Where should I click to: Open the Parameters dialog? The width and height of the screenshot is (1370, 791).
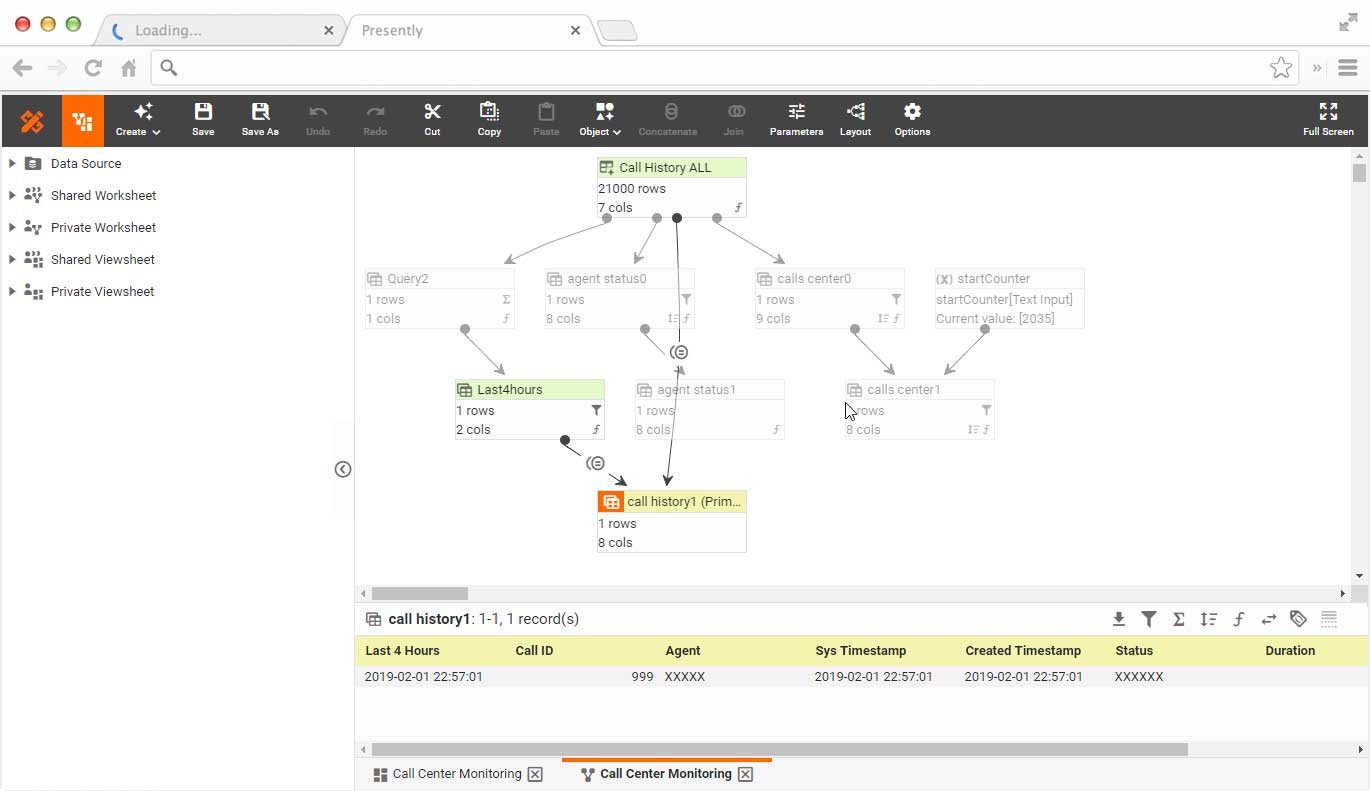[x=796, y=119]
